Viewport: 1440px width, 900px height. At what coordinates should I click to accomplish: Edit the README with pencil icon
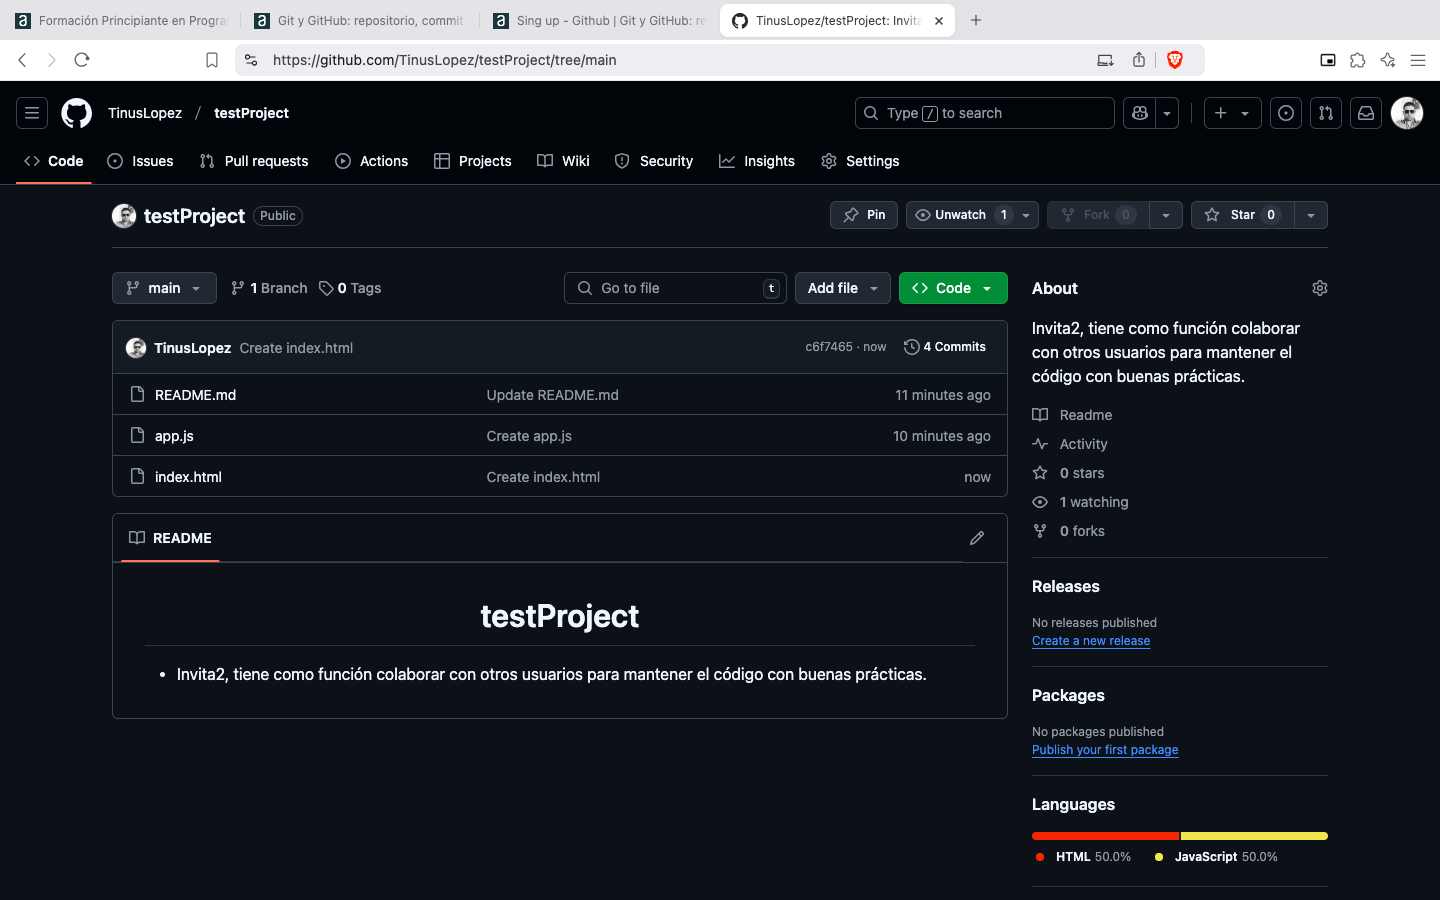977,538
